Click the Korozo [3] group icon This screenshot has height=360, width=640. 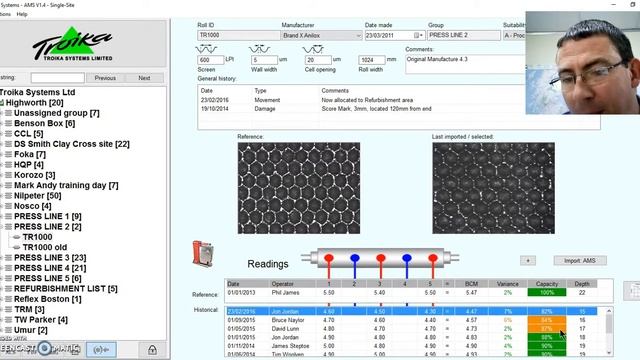pyautogui.click(x=9, y=175)
